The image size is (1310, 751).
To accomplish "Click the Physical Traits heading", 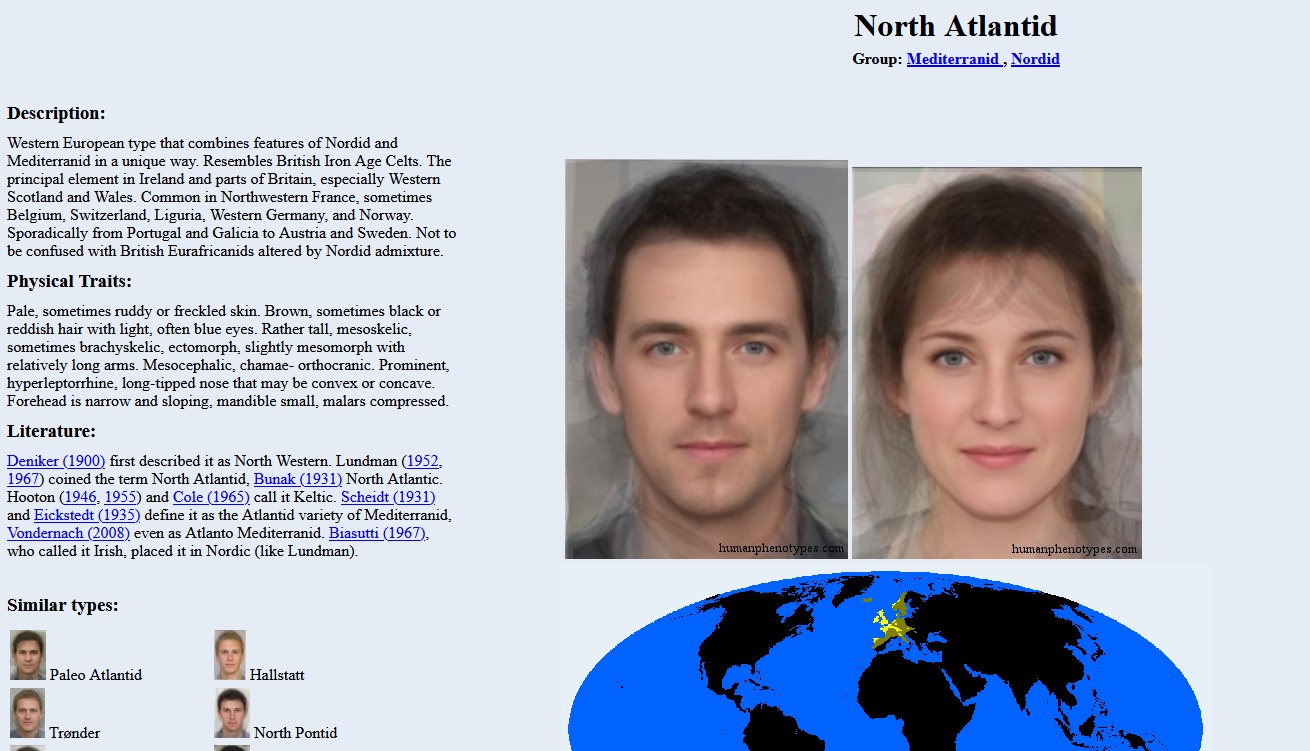I will [69, 281].
